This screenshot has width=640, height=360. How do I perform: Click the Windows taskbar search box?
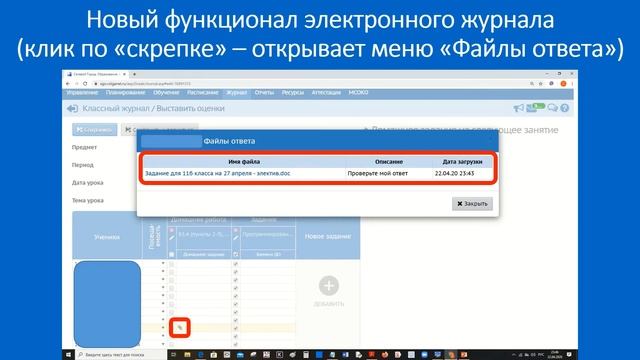pos(121,355)
